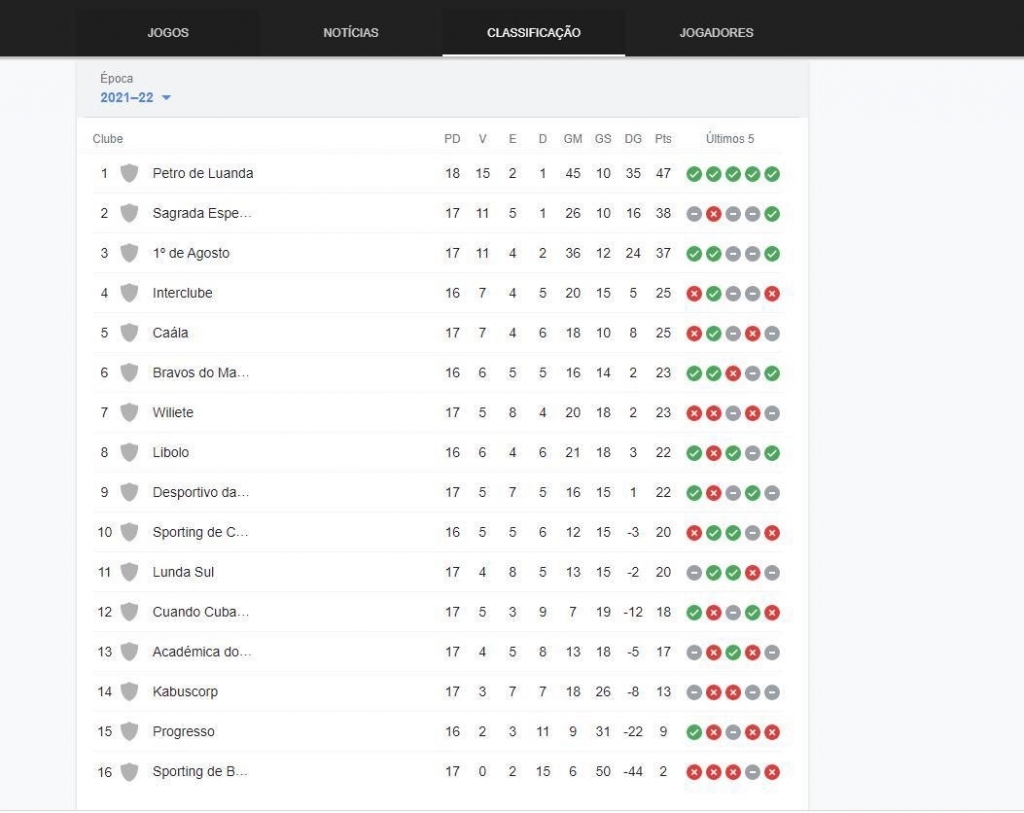Click the shield icon next to Wiliete
This screenshot has width=1024, height=813.
tap(129, 412)
